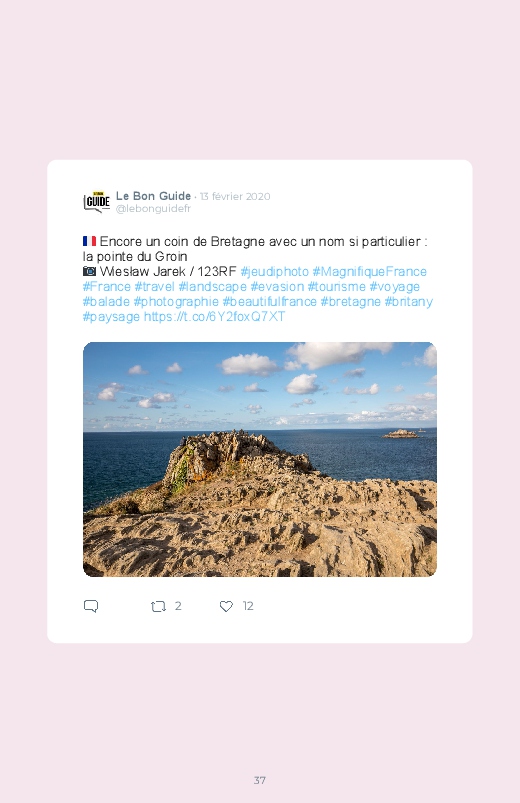This screenshot has height=803, width=520.
Task: Open the Le Bon Guide account name
Action: point(153,196)
